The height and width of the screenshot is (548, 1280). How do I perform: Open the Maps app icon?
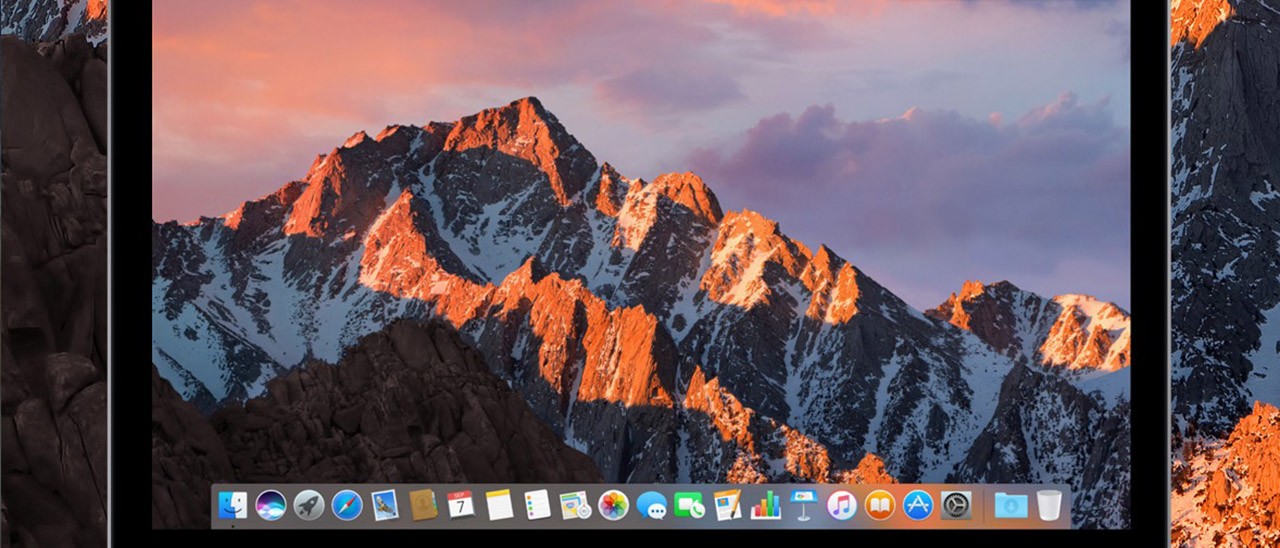(x=575, y=505)
